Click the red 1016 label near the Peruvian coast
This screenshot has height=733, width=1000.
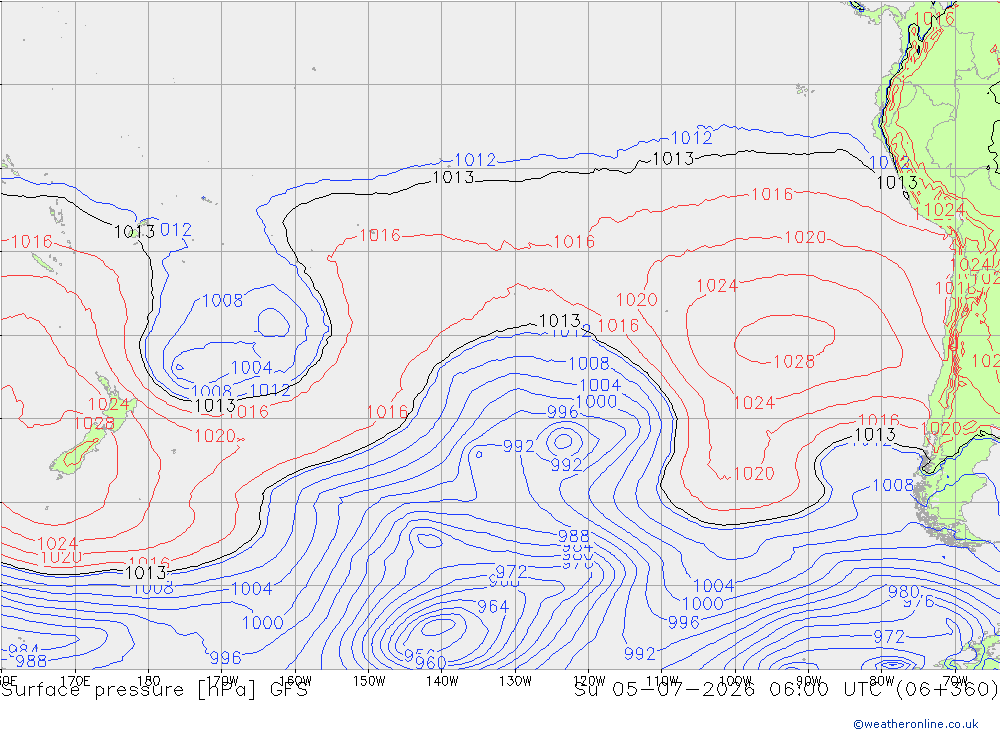[x=772, y=194]
